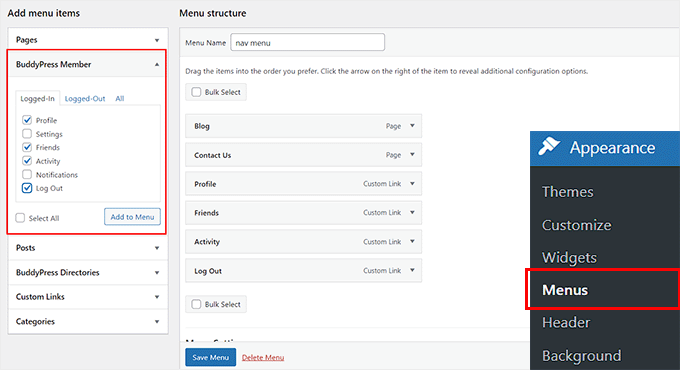Screen dimensions: 680x370
Task: Expand the Categories panel arrow
Action: (x=157, y=322)
